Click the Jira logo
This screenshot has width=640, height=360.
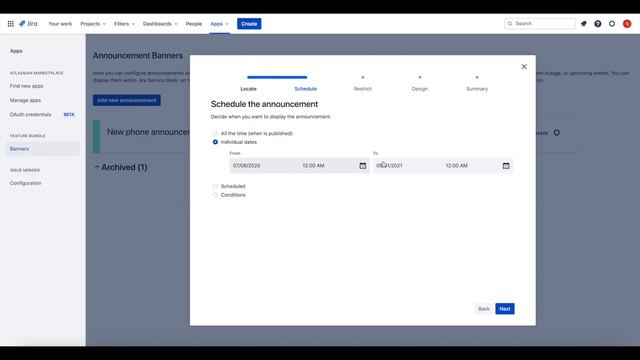pos(28,24)
